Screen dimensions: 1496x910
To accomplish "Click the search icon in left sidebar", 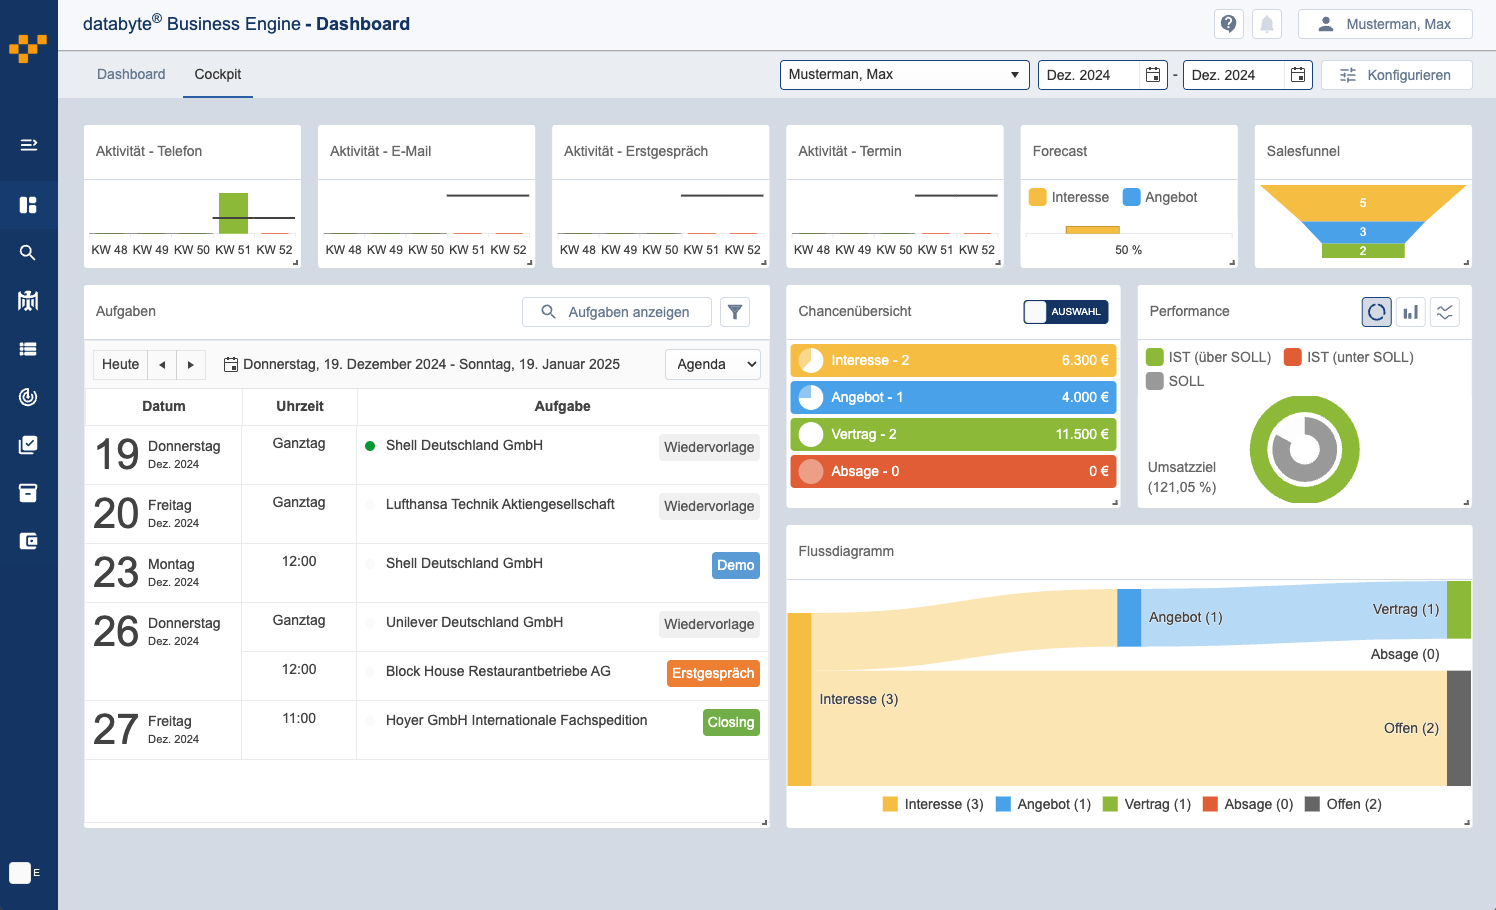I will (28, 253).
